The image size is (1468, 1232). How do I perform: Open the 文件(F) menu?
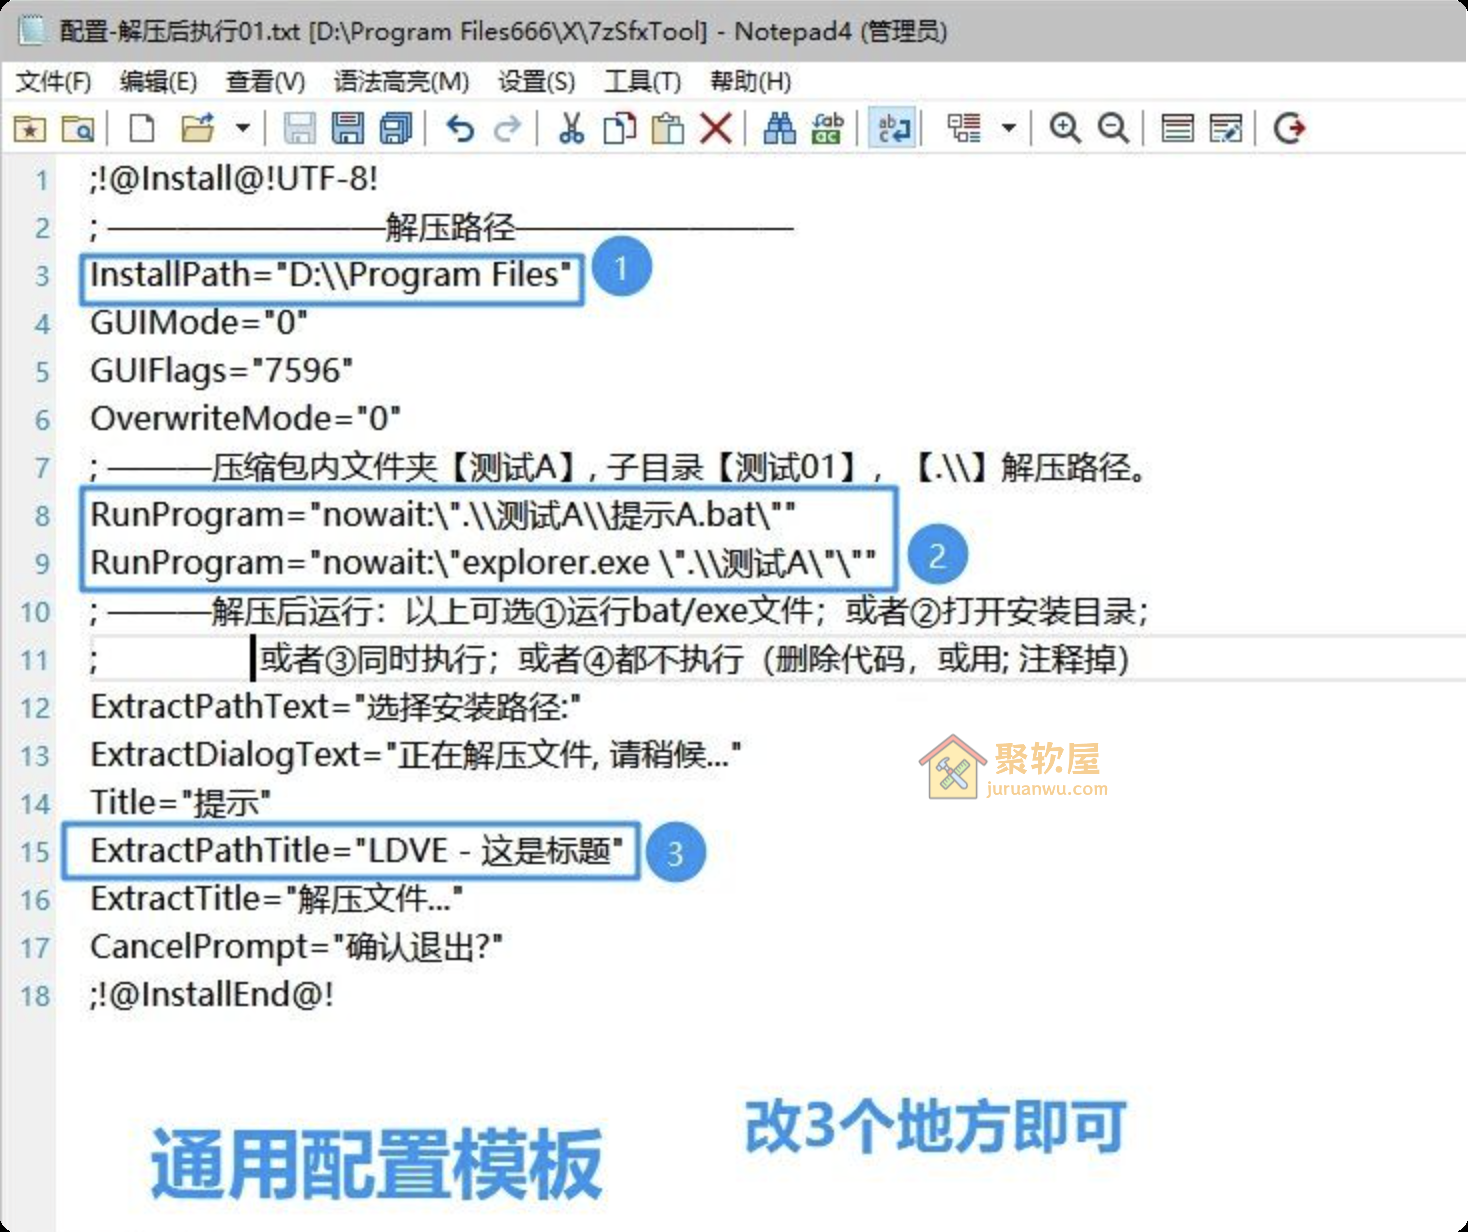tap(52, 81)
